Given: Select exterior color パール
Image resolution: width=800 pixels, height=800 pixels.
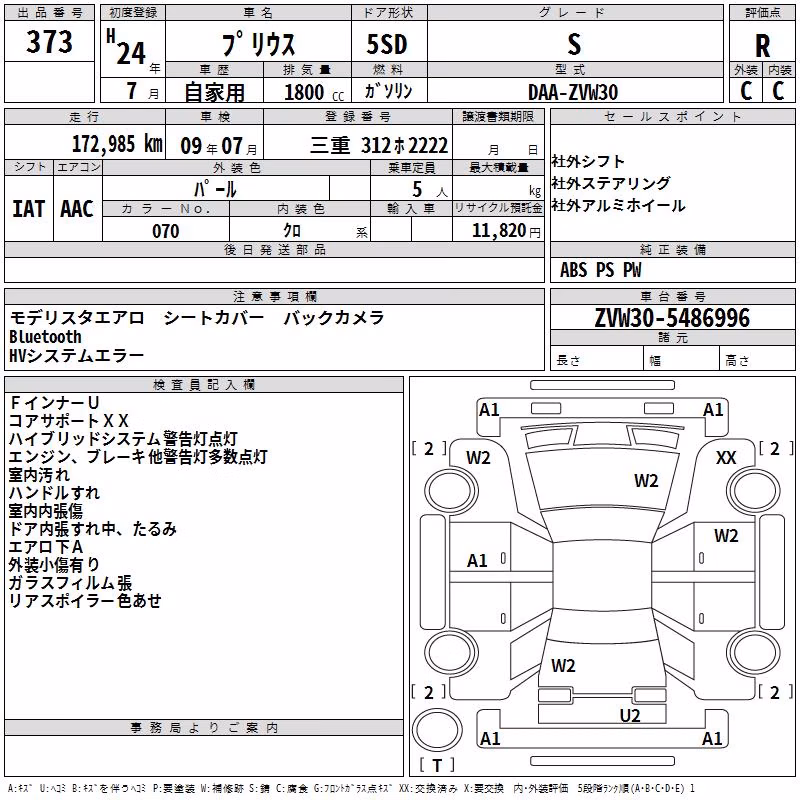Looking at the screenshot, I should [215, 189].
